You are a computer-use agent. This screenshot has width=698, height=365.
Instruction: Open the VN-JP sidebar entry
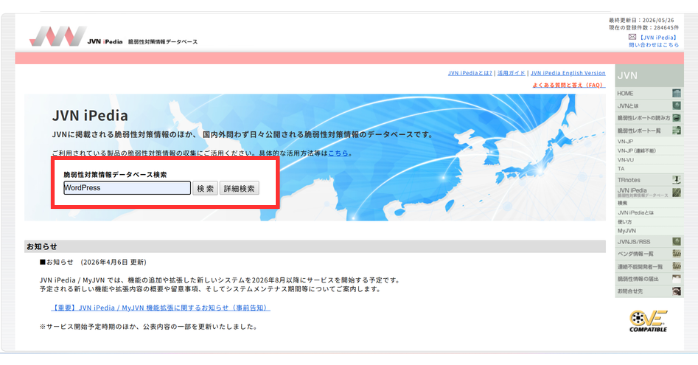[625, 142]
